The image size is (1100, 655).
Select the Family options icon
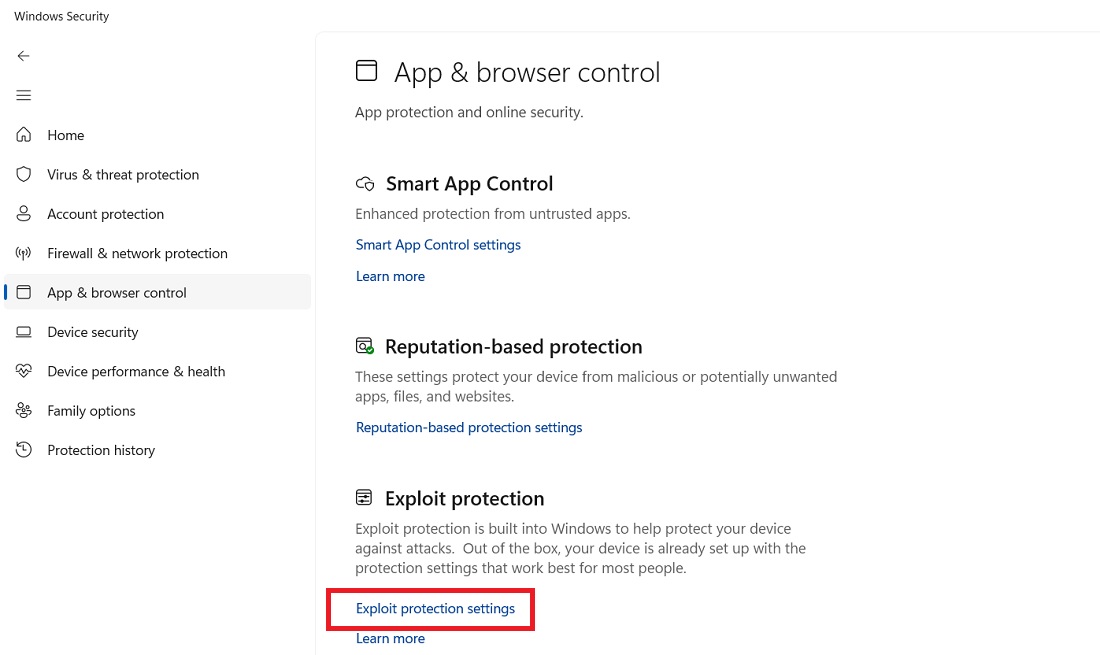click(x=24, y=410)
